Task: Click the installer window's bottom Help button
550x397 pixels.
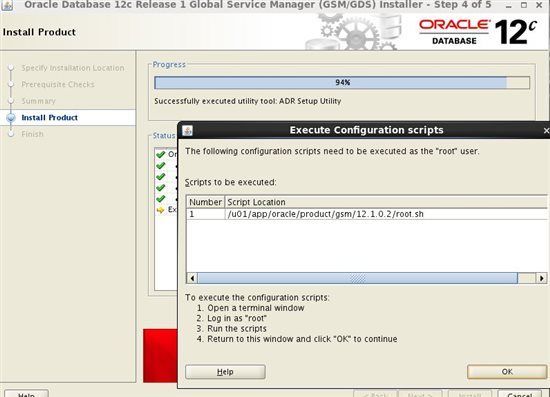Action: (26, 394)
